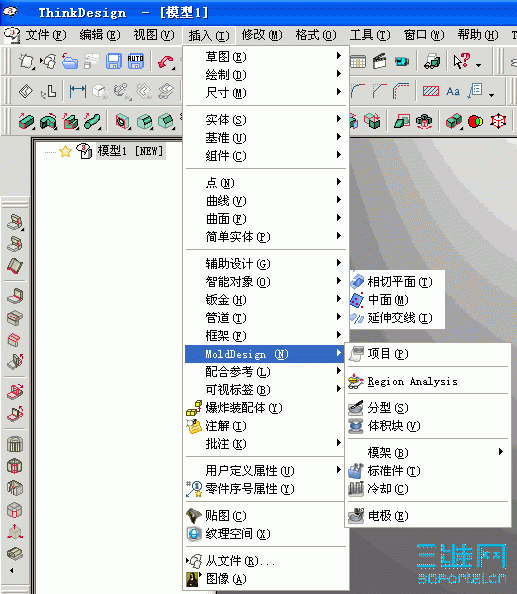
Task: Open the help pointer dropdown arrow
Action: tap(479, 65)
